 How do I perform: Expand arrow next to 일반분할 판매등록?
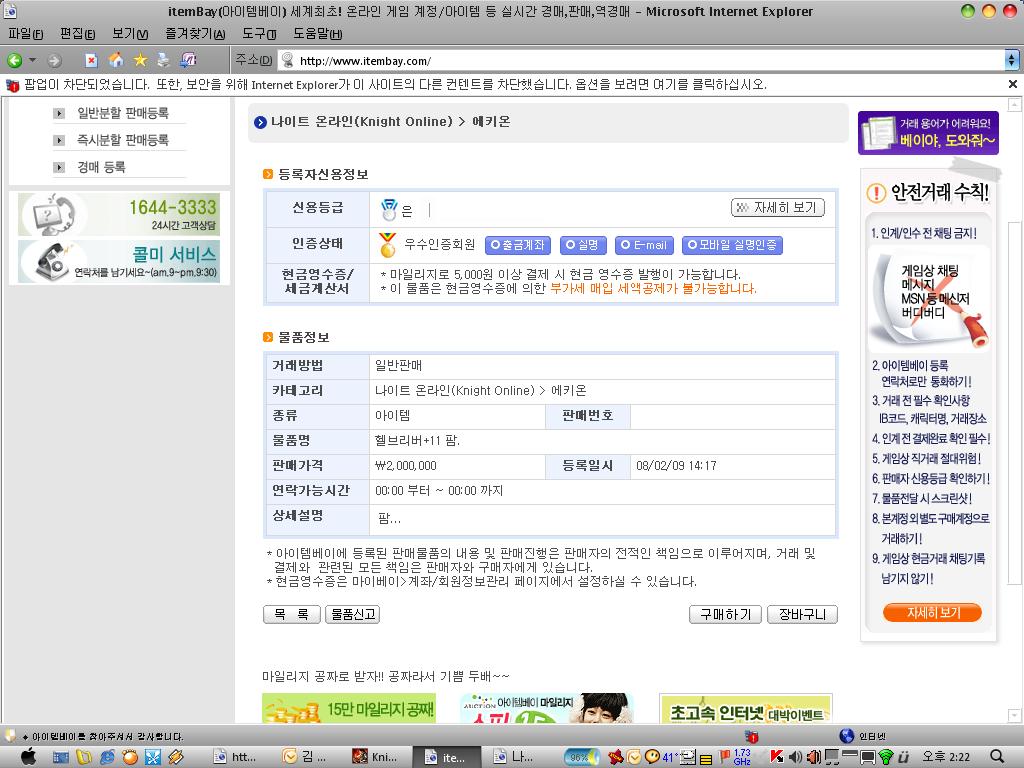(59, 114)
